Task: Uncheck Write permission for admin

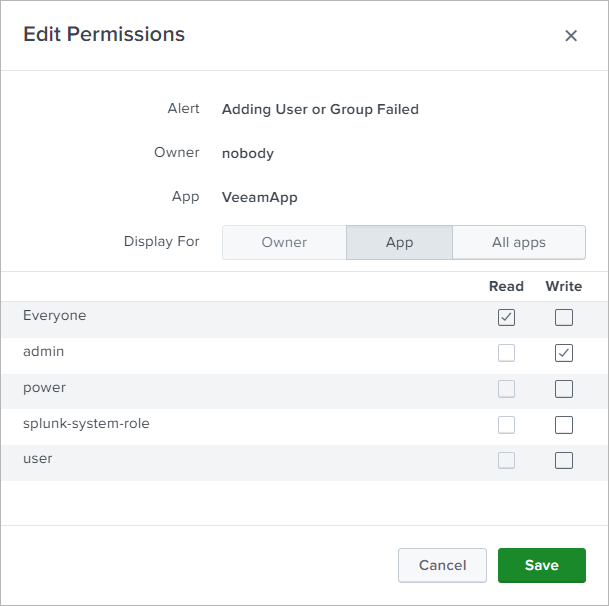Action: point(564,353)
